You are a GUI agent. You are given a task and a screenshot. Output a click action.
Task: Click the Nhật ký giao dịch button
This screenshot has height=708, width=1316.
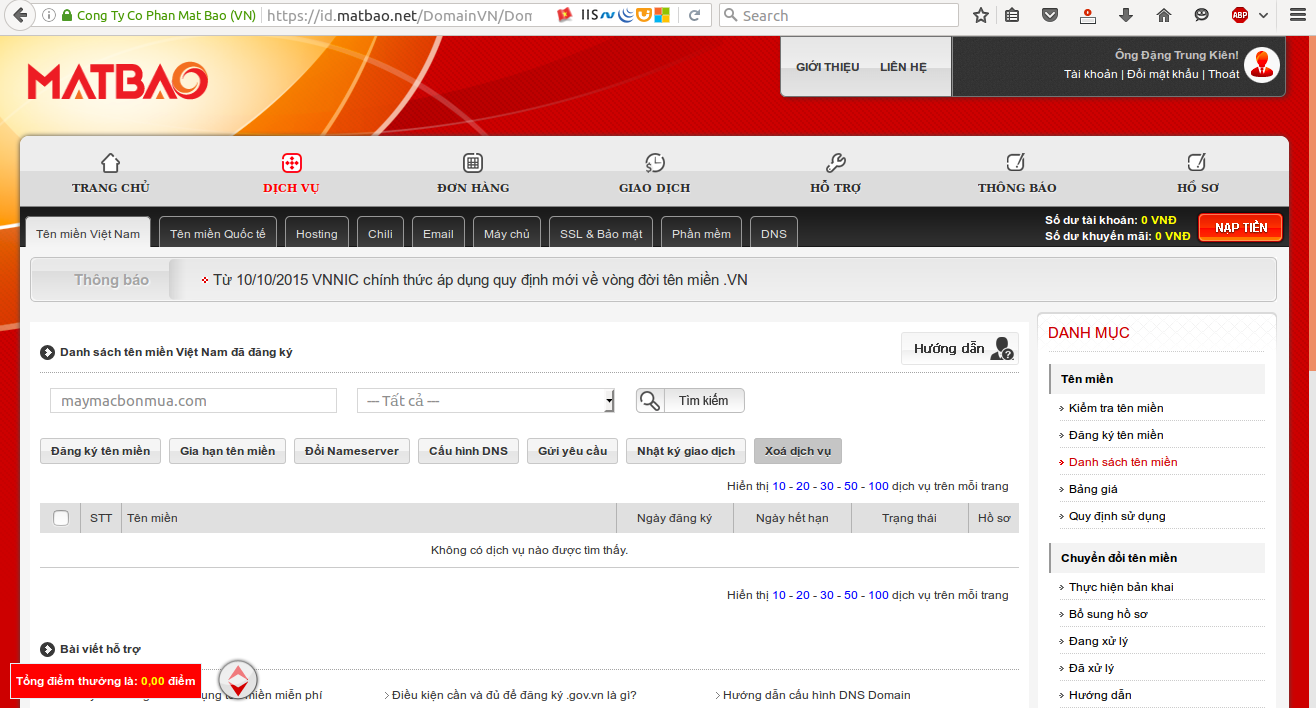point(686,451)
